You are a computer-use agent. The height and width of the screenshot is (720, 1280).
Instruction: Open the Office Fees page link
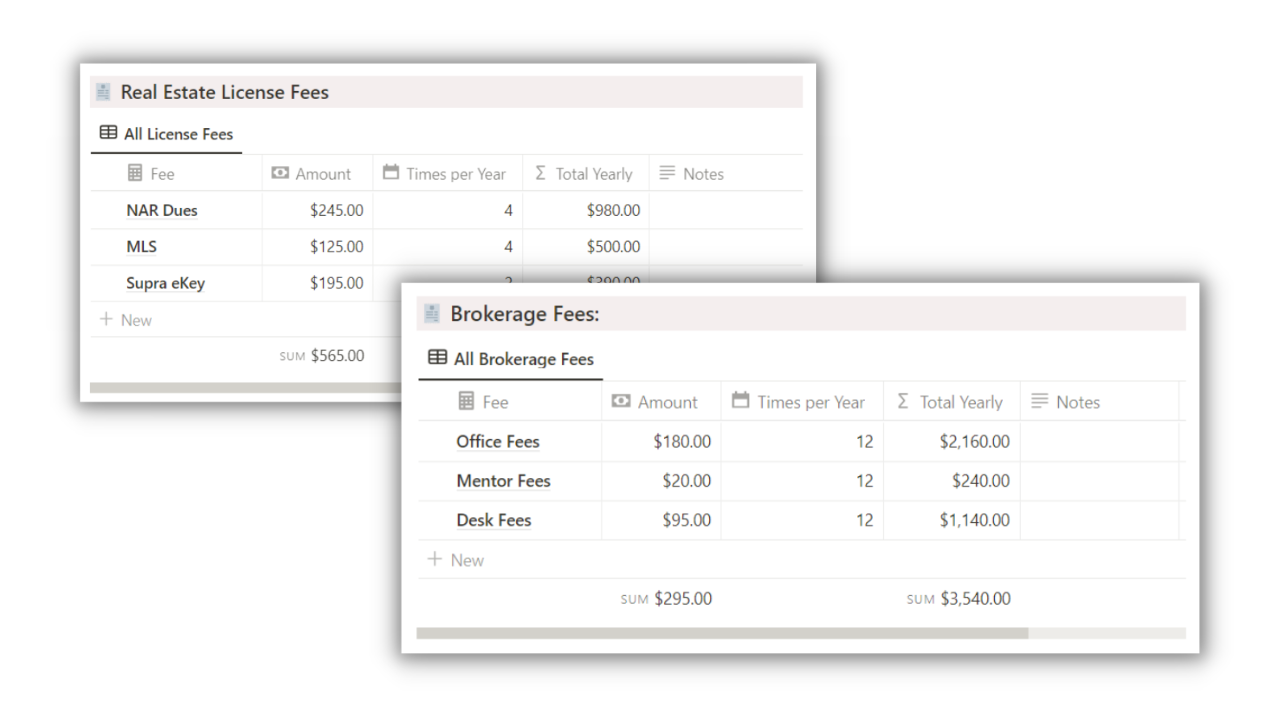point(498,441)
